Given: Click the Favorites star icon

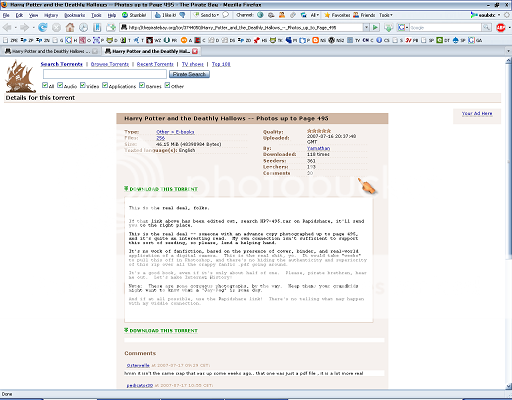Looking at the screenshot, I should pos(327,15).
